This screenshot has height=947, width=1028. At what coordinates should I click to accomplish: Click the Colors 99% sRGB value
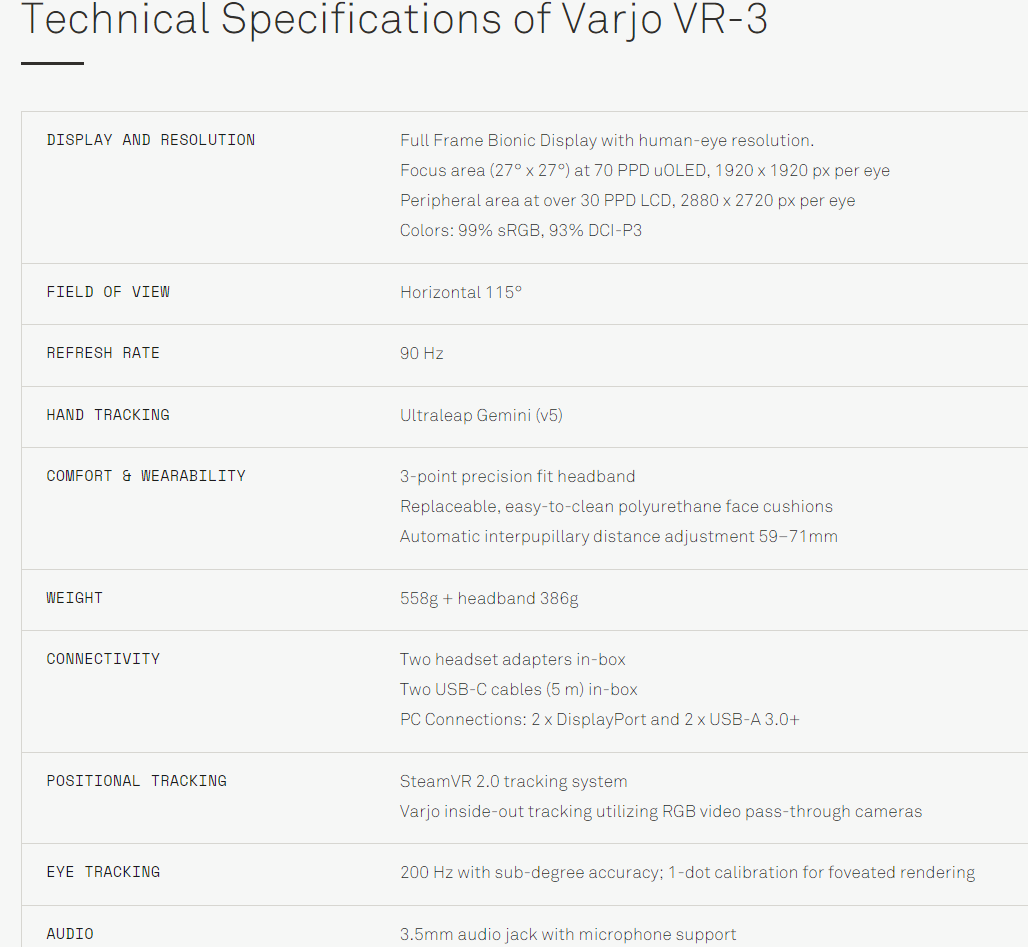521,231
